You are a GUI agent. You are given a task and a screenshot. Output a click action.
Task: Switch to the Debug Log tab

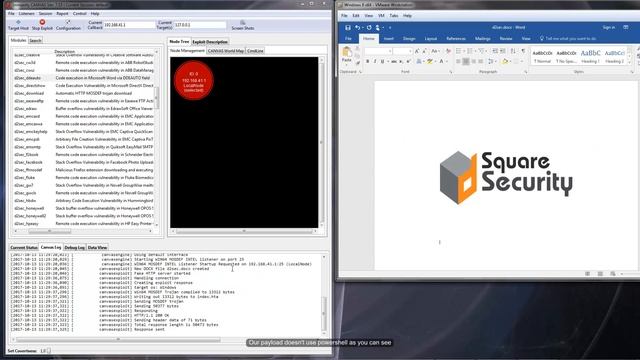[x=74, y=247]
